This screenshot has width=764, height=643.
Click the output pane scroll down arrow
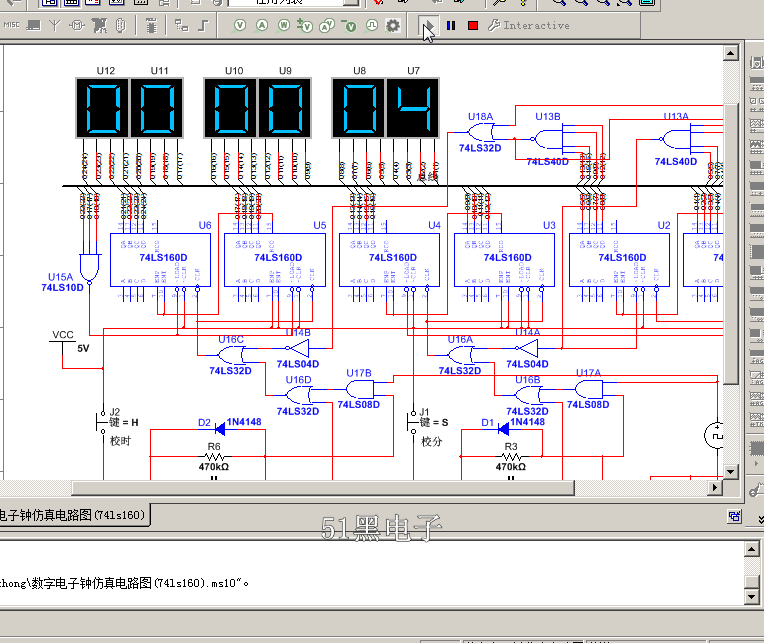[x=751, y=596]
